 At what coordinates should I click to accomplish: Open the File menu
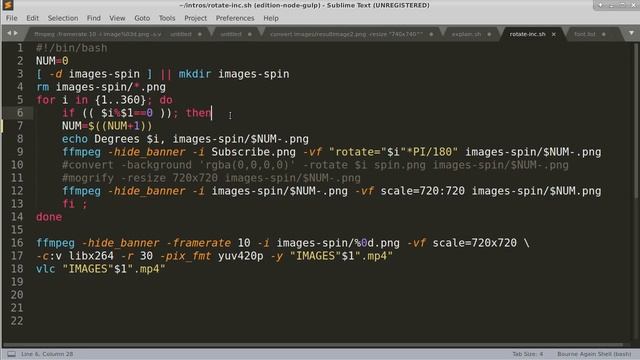click(x=11, y=18)
